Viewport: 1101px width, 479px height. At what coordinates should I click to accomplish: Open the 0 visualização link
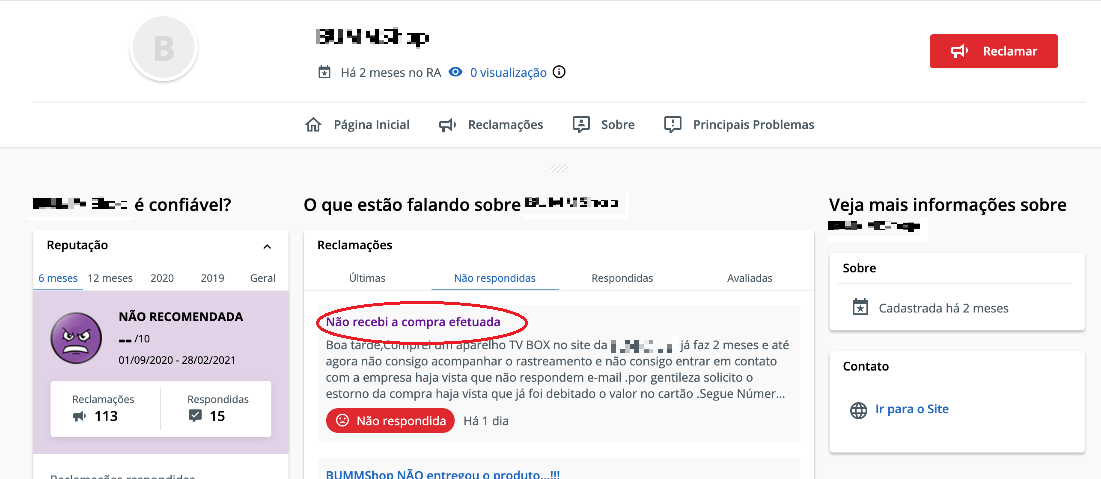coord(508,72)
